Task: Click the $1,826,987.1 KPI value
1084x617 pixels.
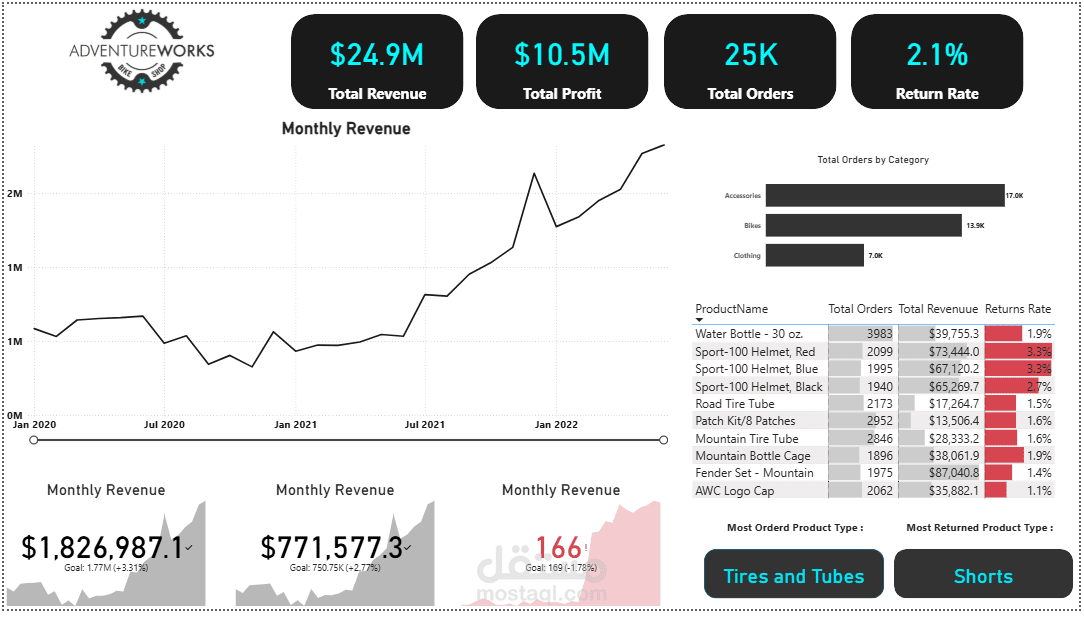Action: (x=102, y=547)
